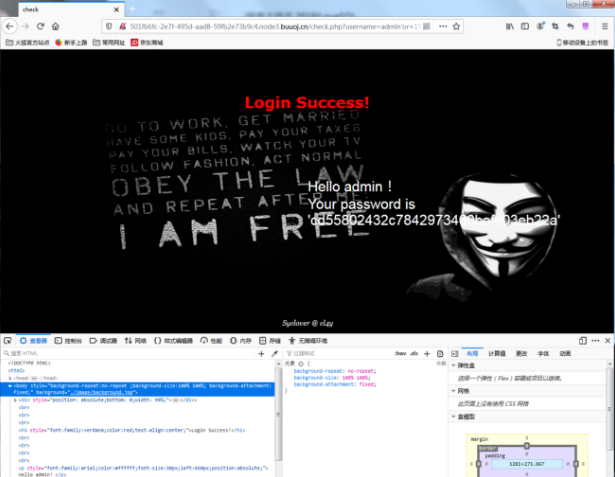Close the 'check' browser tab
This screenshot has width=615, height=477.
tap(116, 9)
